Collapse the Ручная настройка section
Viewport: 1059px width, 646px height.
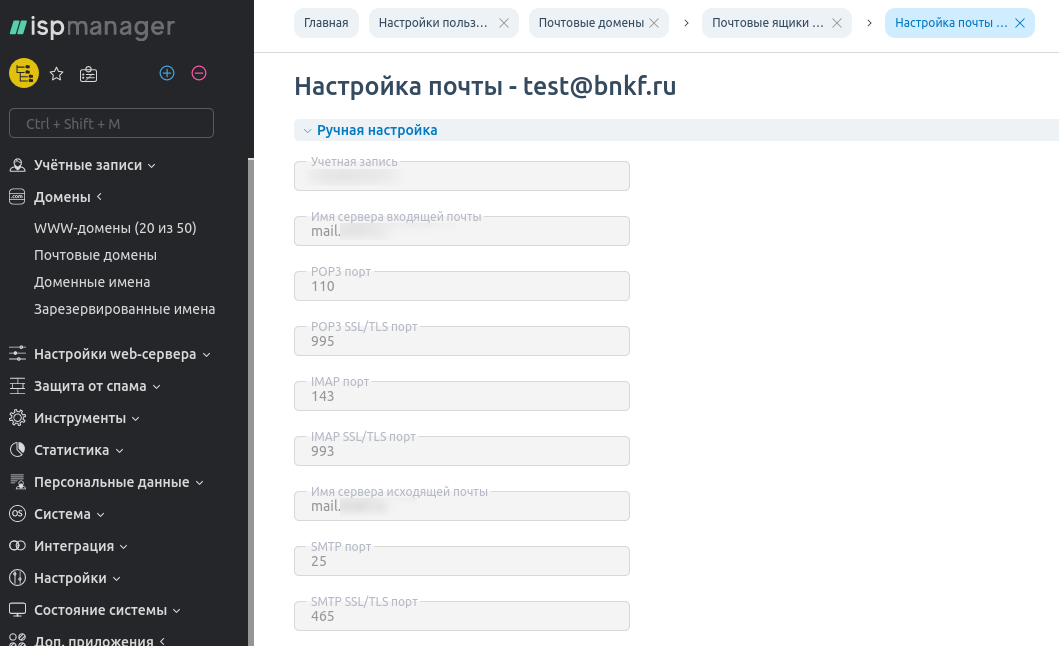tap(377, 130)
